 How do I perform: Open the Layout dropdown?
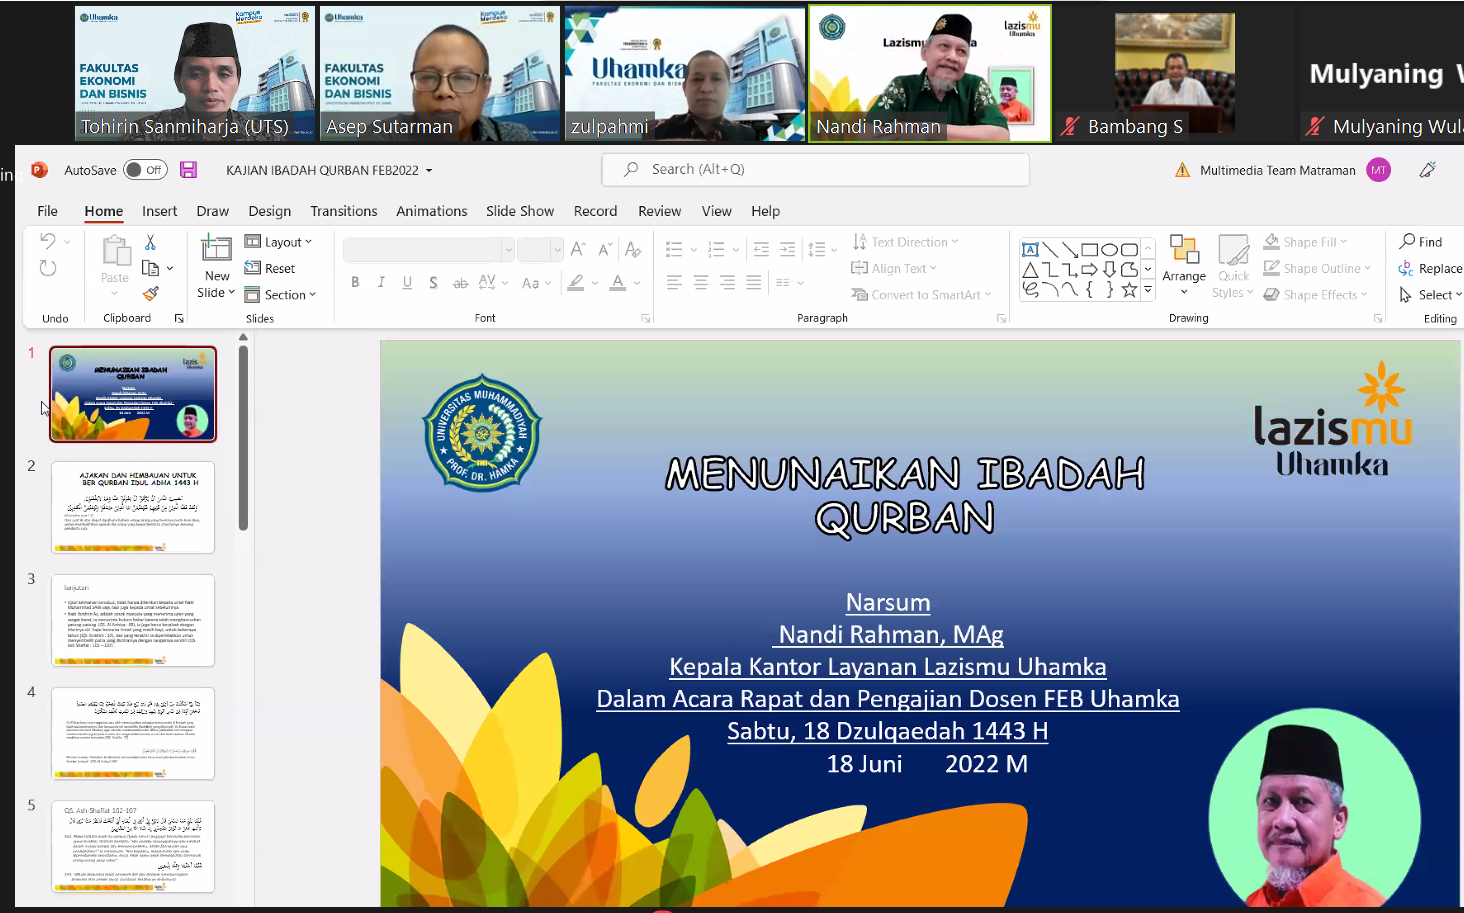279,242
